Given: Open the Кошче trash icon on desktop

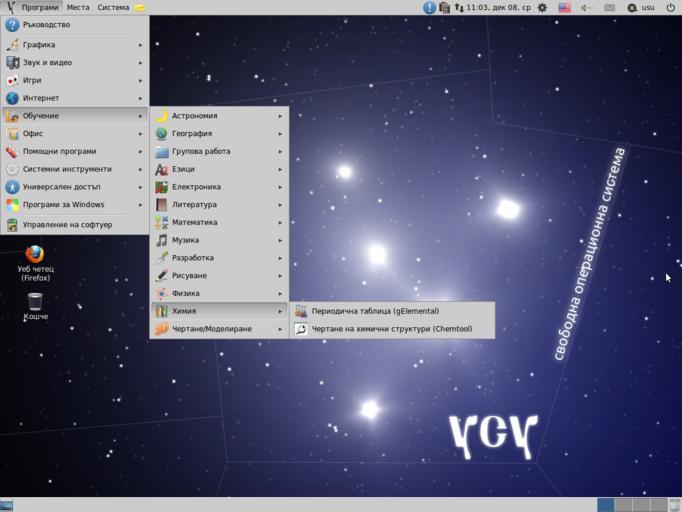Looking at the screenshot, I should 35,303.
